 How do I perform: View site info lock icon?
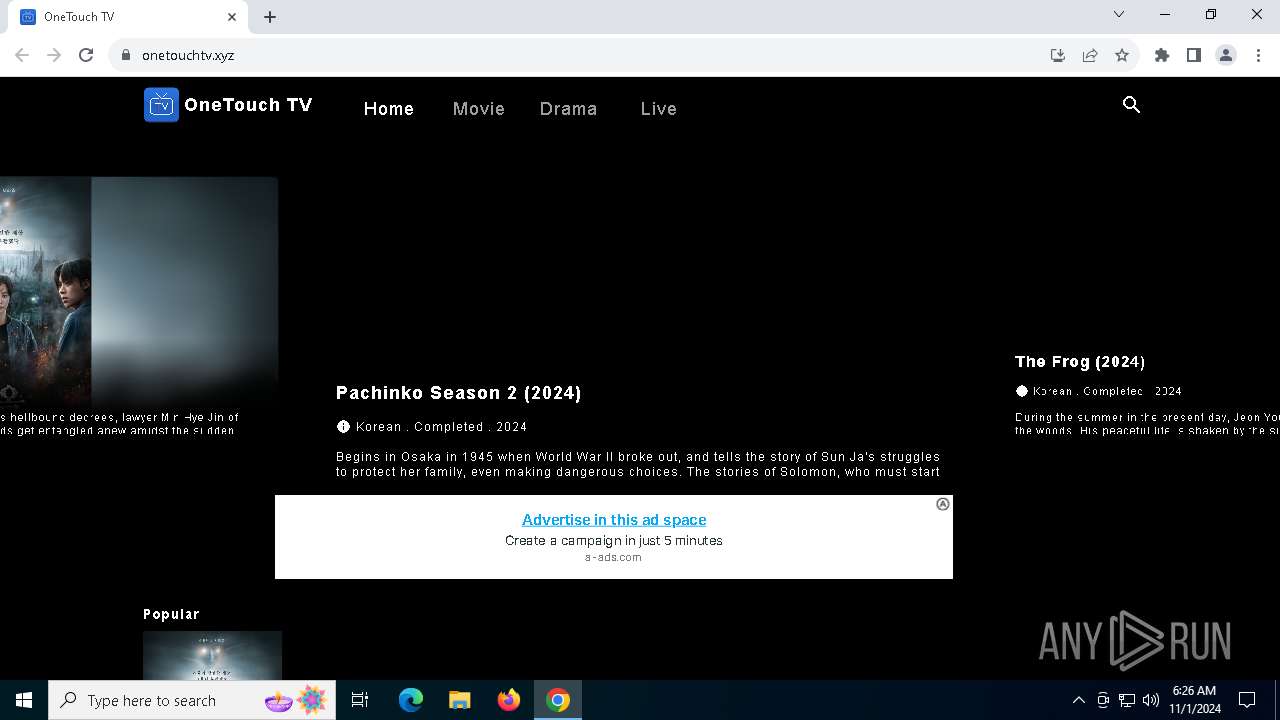click(125, 55)
